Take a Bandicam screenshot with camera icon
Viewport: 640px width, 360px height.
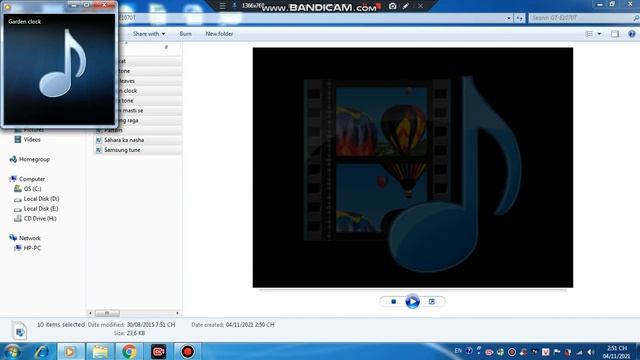[392, 6]
